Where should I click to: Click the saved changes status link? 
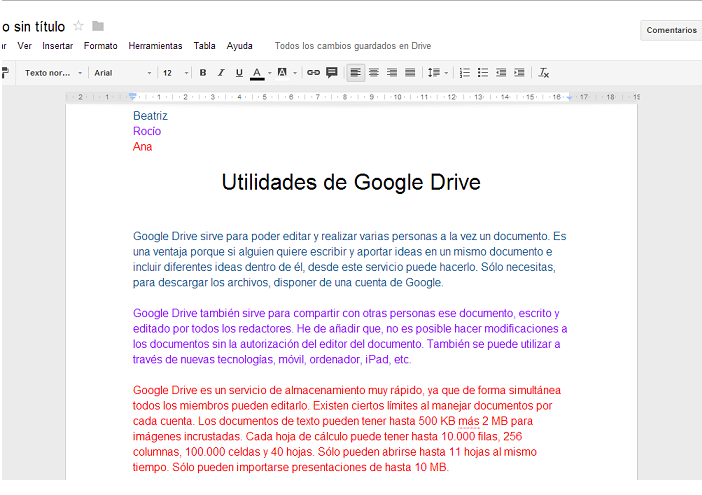(x=352, y=46)
